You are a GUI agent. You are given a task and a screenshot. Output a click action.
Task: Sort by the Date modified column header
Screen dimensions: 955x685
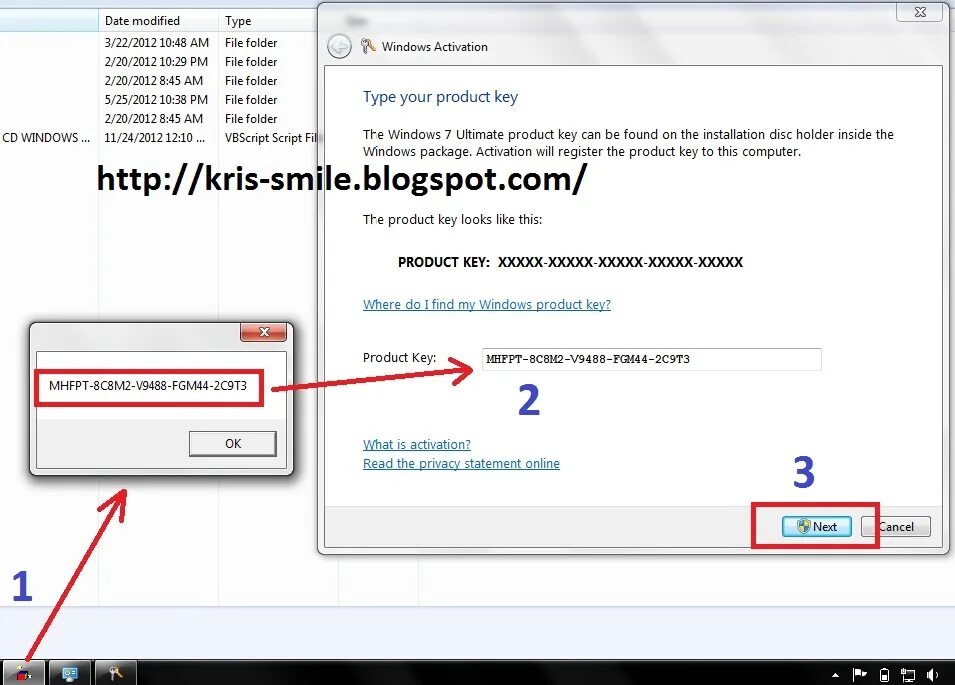click(158, 21)
